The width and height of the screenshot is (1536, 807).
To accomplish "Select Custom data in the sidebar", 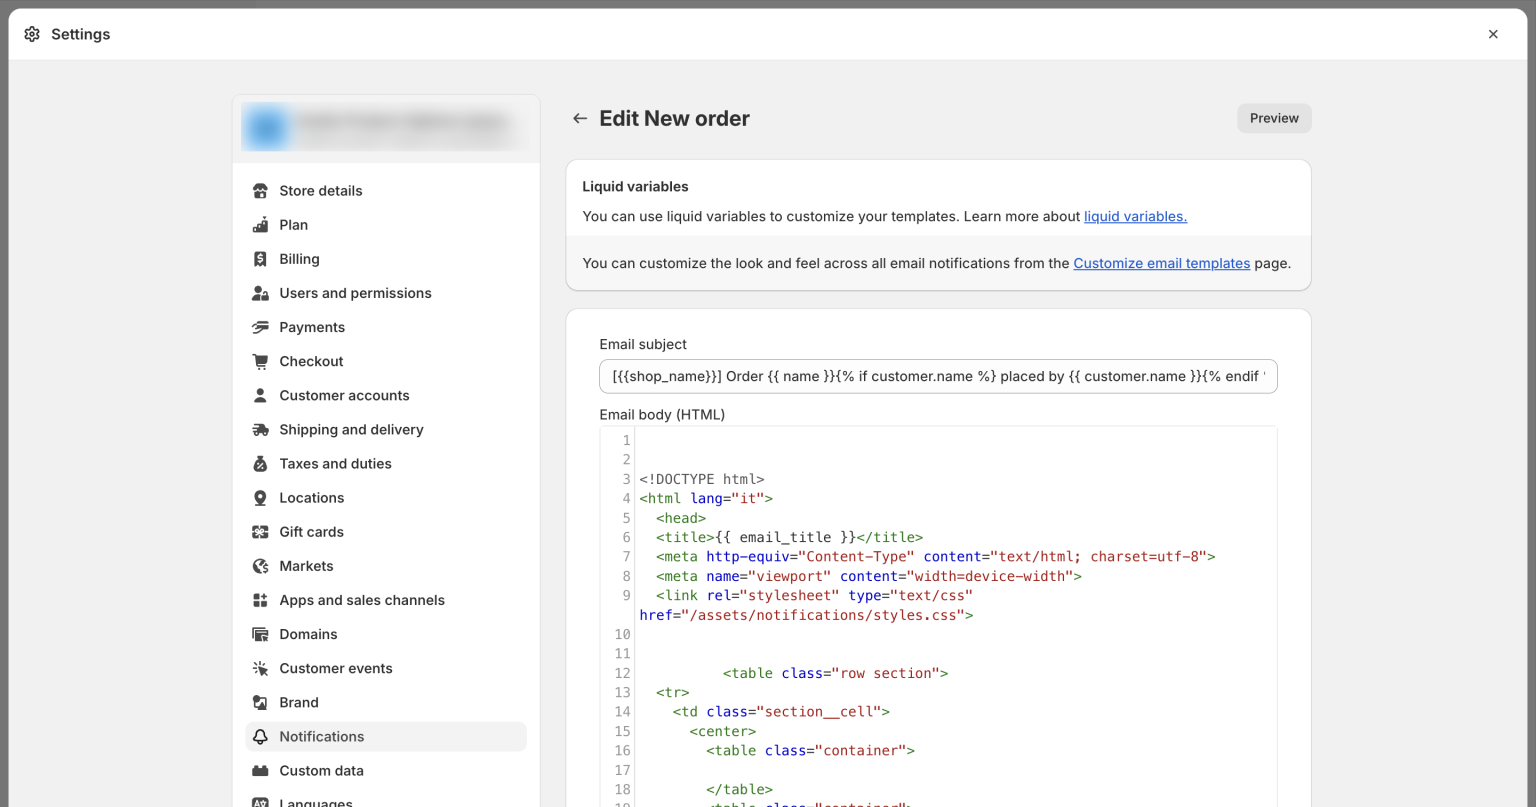I will [320, 770].
